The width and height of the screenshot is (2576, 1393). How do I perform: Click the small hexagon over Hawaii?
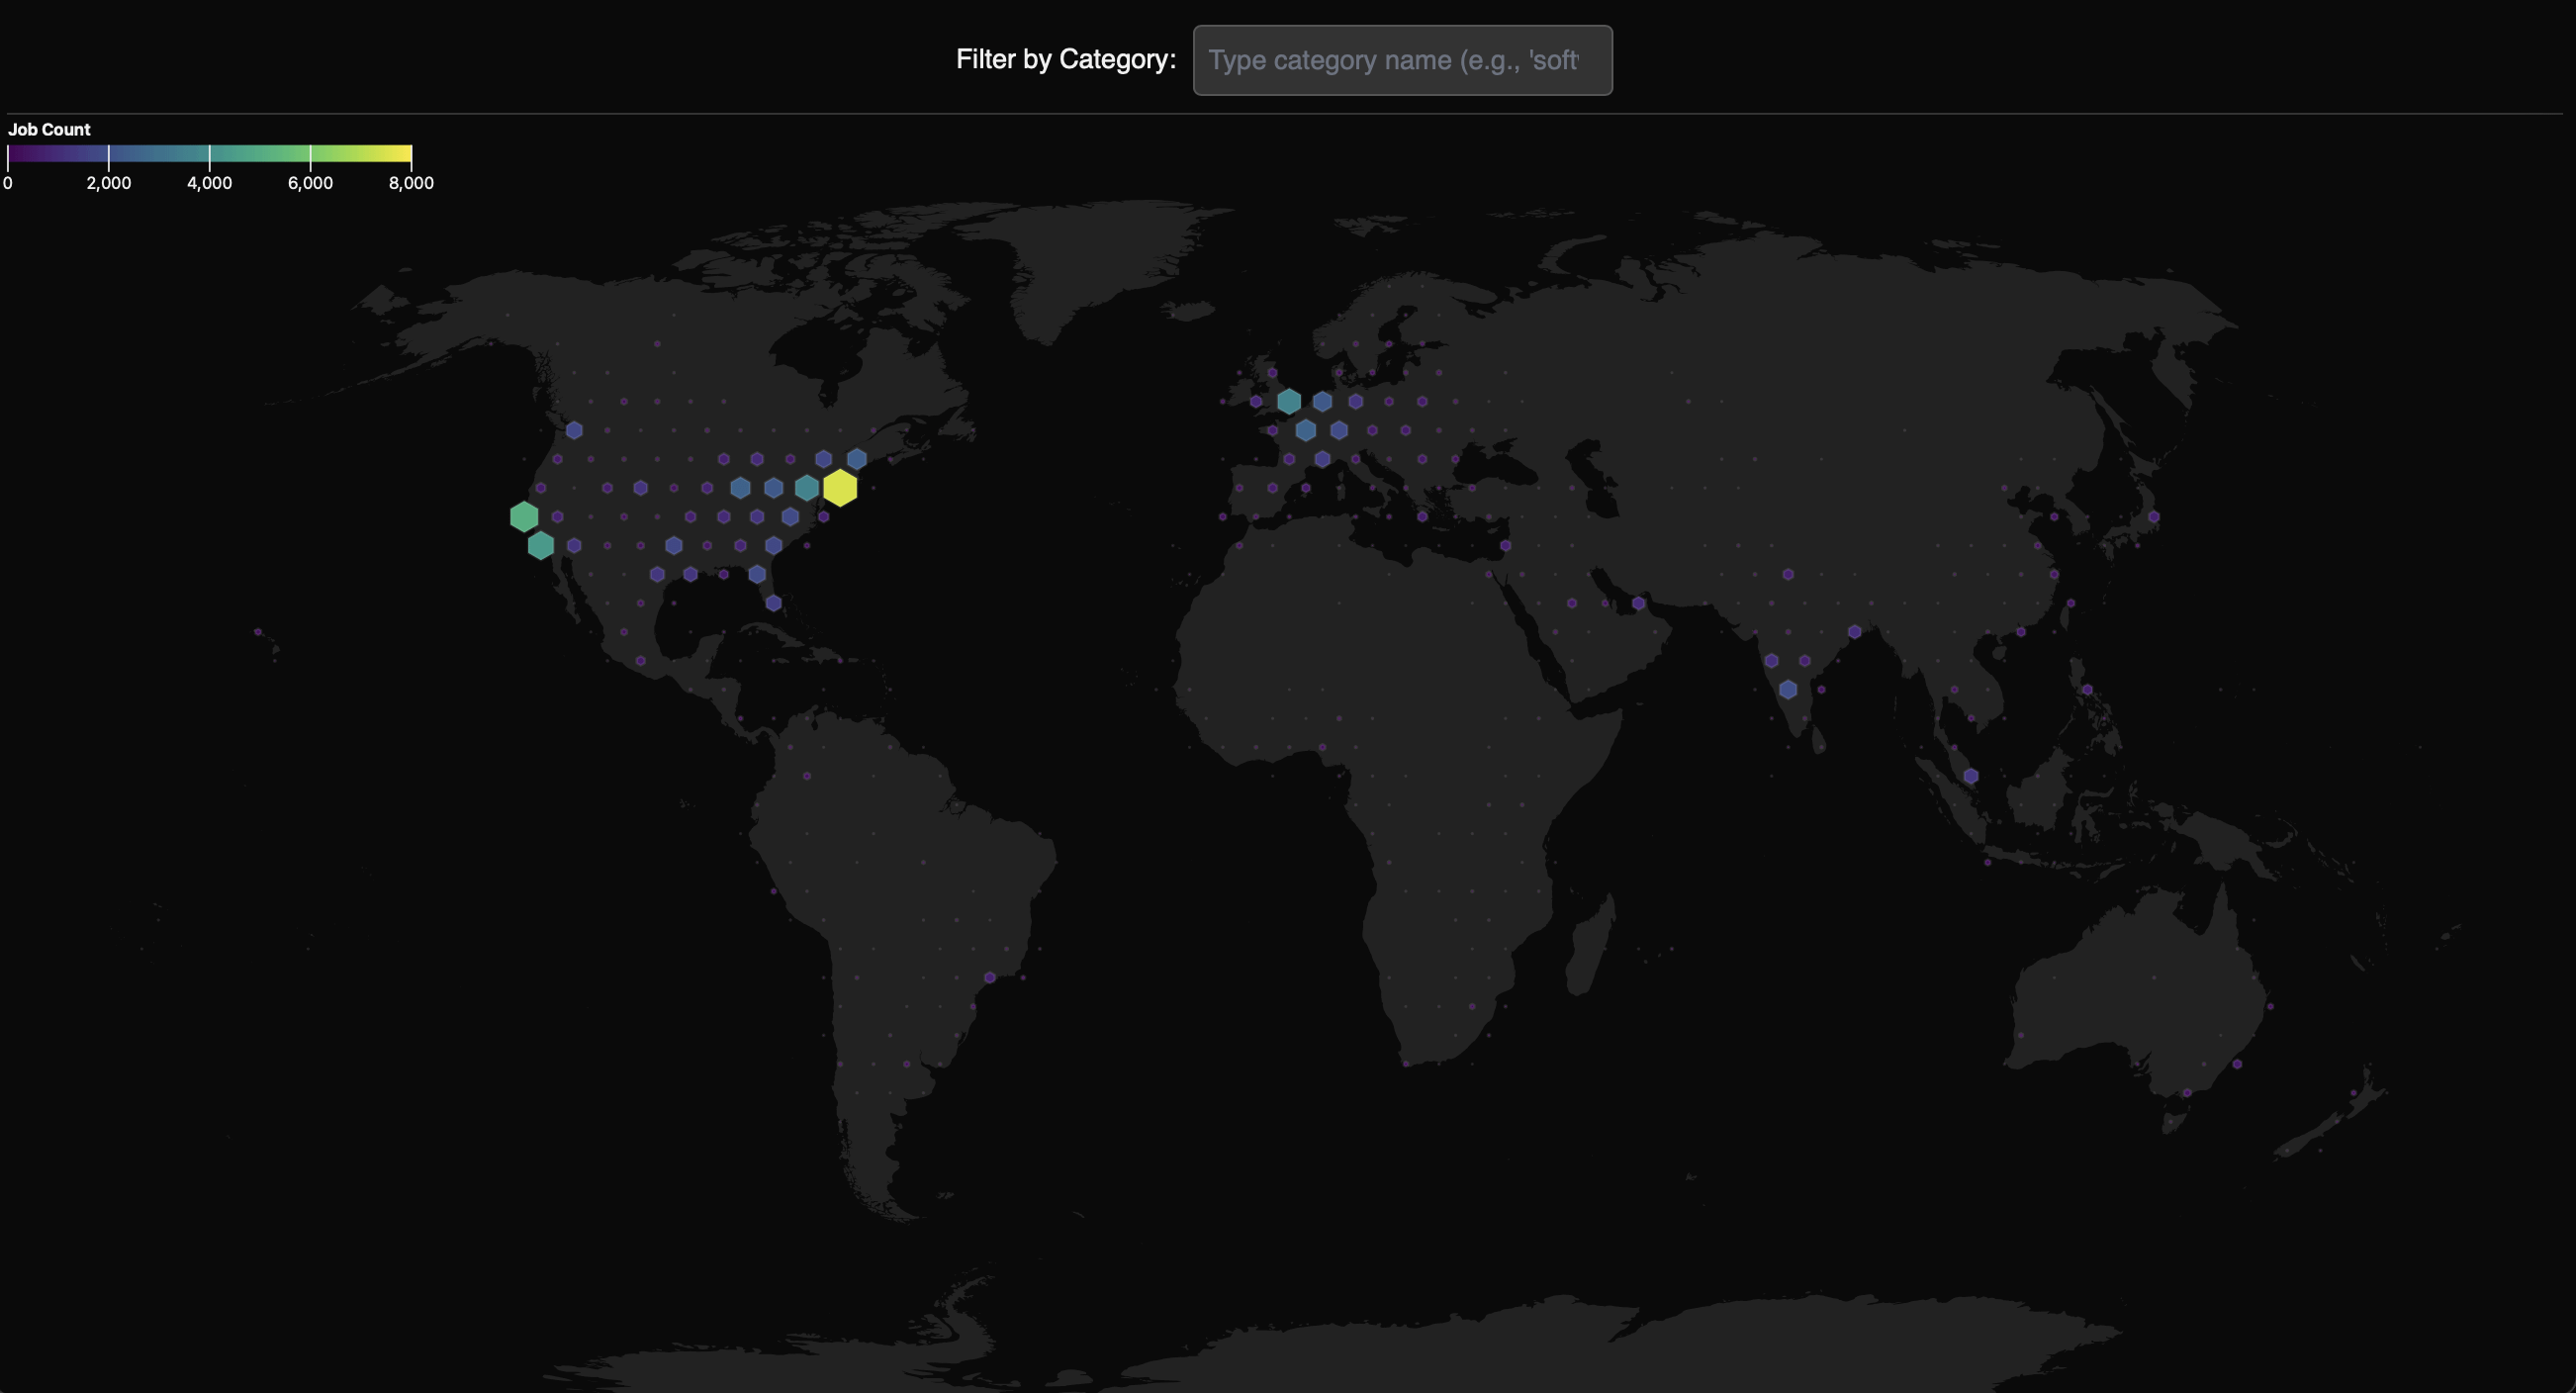click(258, 632)
